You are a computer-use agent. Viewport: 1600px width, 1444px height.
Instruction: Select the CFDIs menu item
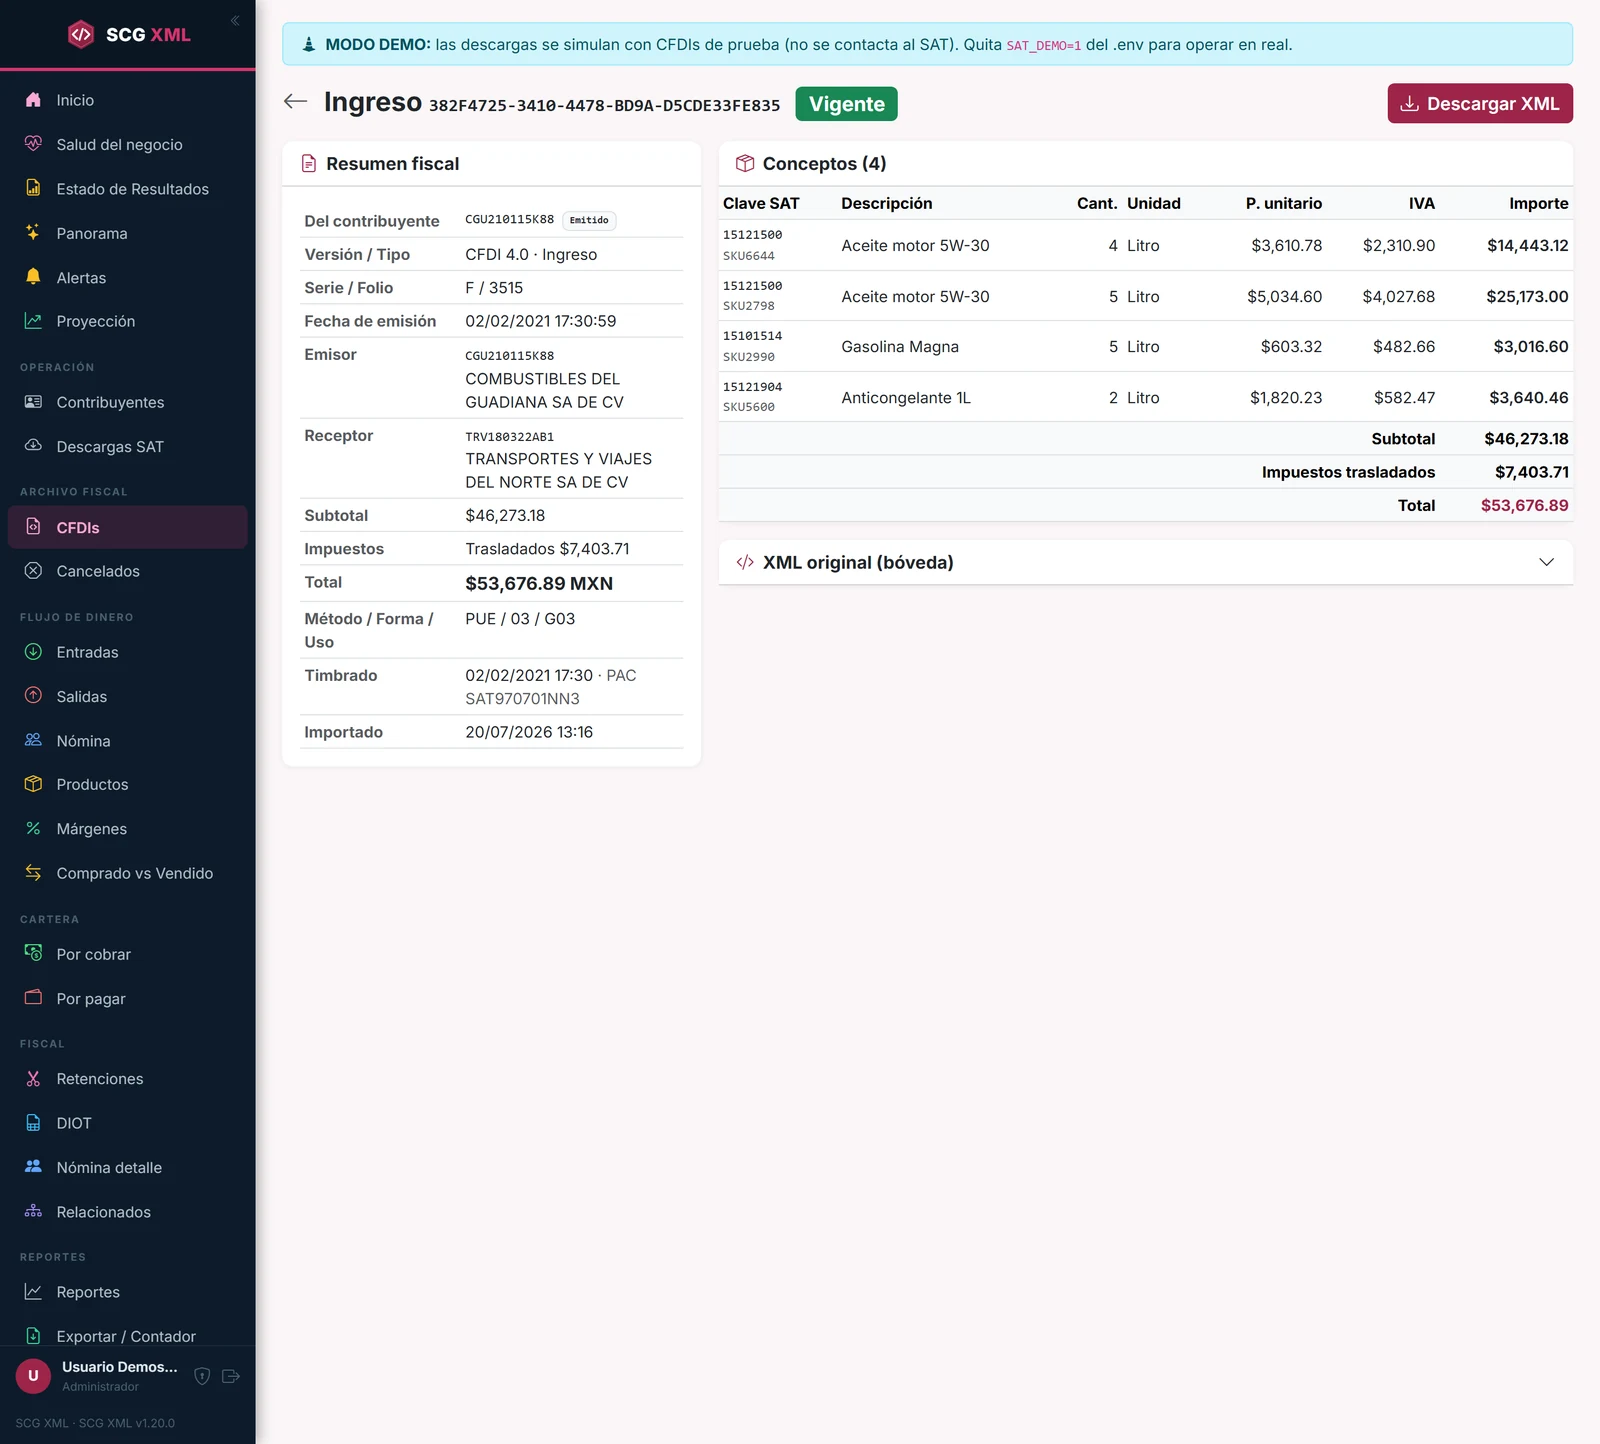128,527
